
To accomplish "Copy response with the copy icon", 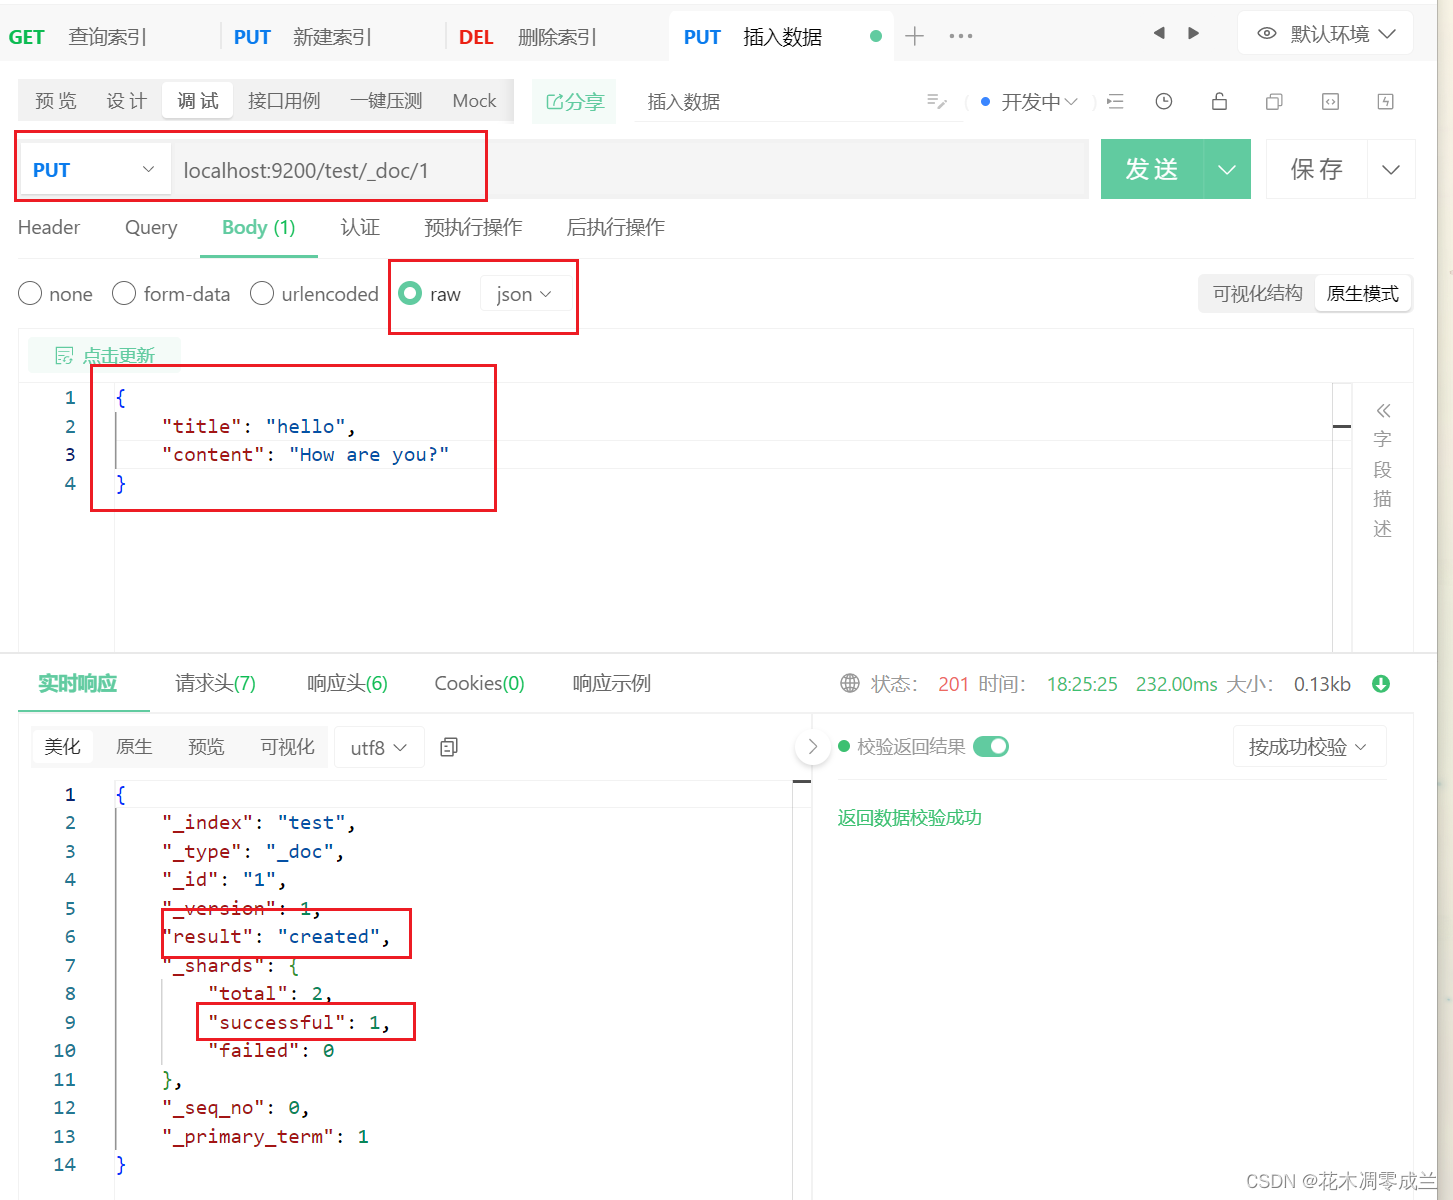I will point(449,747).
